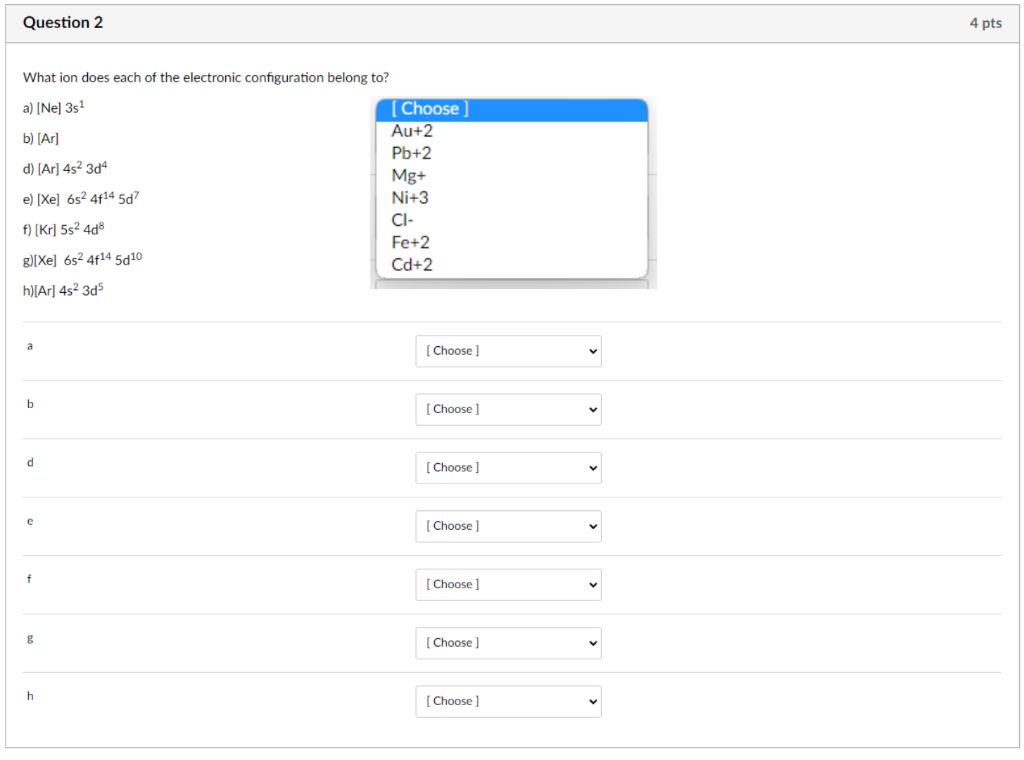
Task: Select Ni+3 in the option list
Action: pos(512,198)
